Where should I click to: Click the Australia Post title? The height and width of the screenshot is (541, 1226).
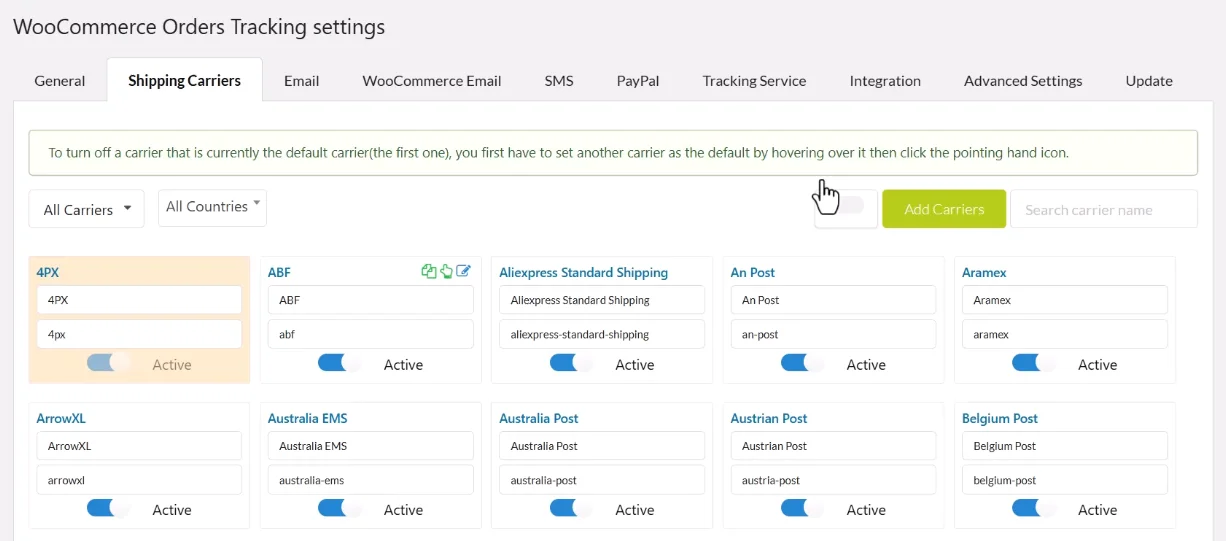539,418
